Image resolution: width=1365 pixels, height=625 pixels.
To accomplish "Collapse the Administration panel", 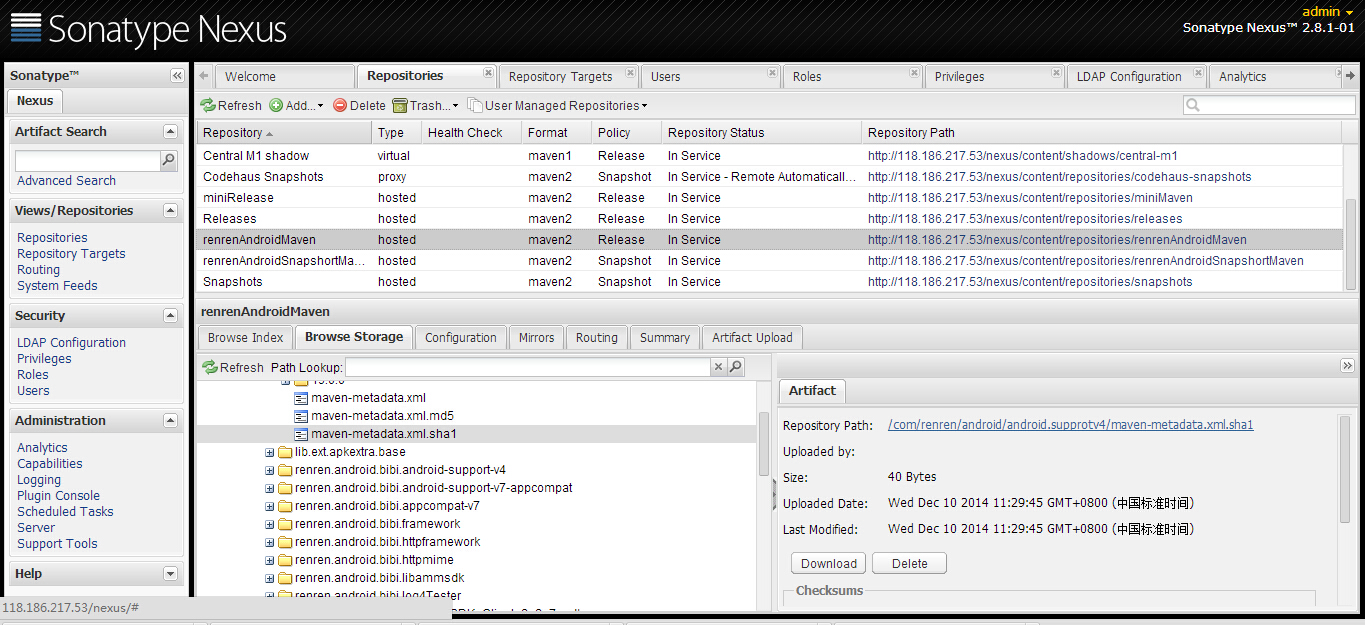I will pyautogui.click(x=170, y=421).
